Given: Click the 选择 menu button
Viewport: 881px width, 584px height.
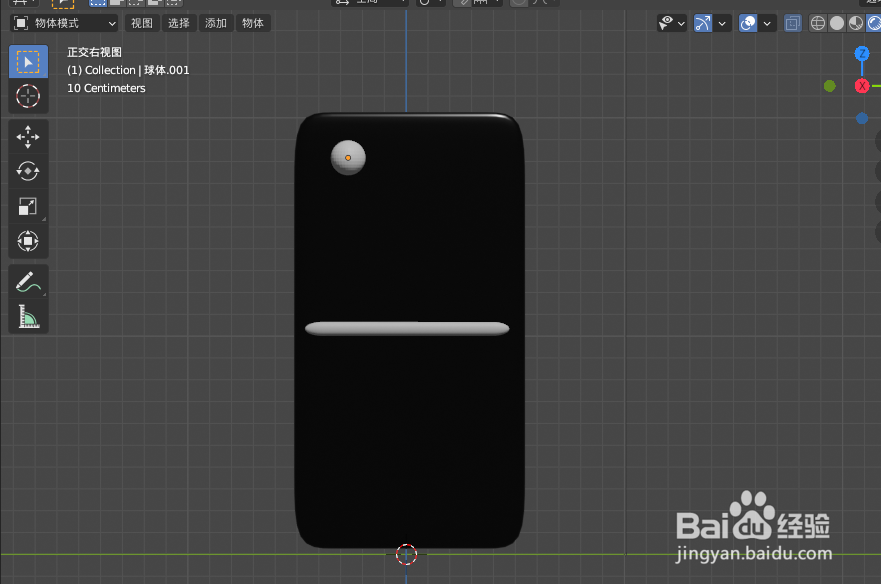Looking at the screenshot, I should [x=178, y=22].
